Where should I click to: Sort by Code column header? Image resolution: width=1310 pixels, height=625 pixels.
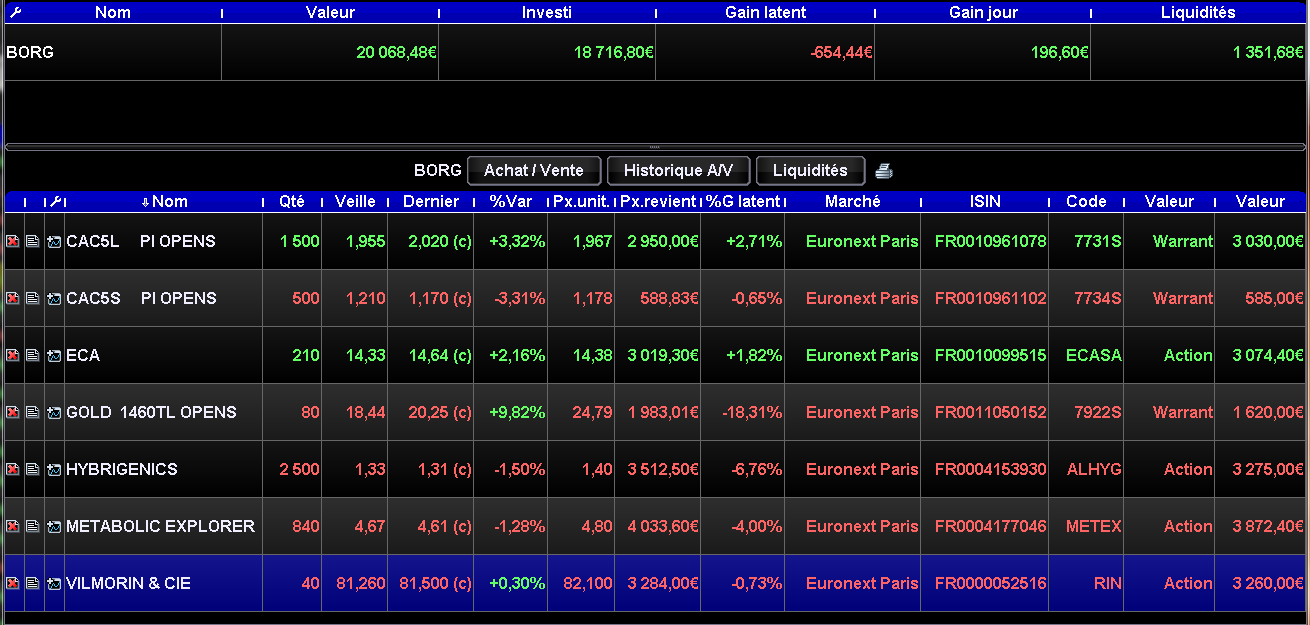point(1086,202)
